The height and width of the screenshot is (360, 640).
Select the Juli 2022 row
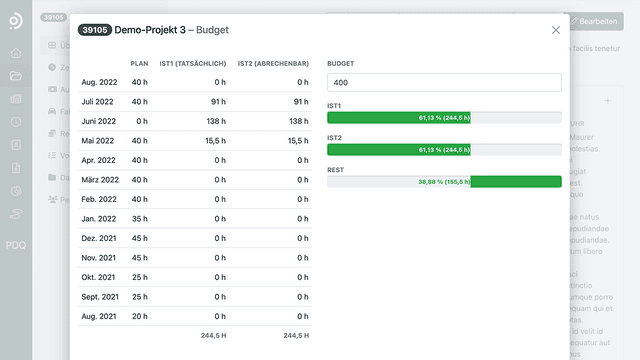[195, 102]
